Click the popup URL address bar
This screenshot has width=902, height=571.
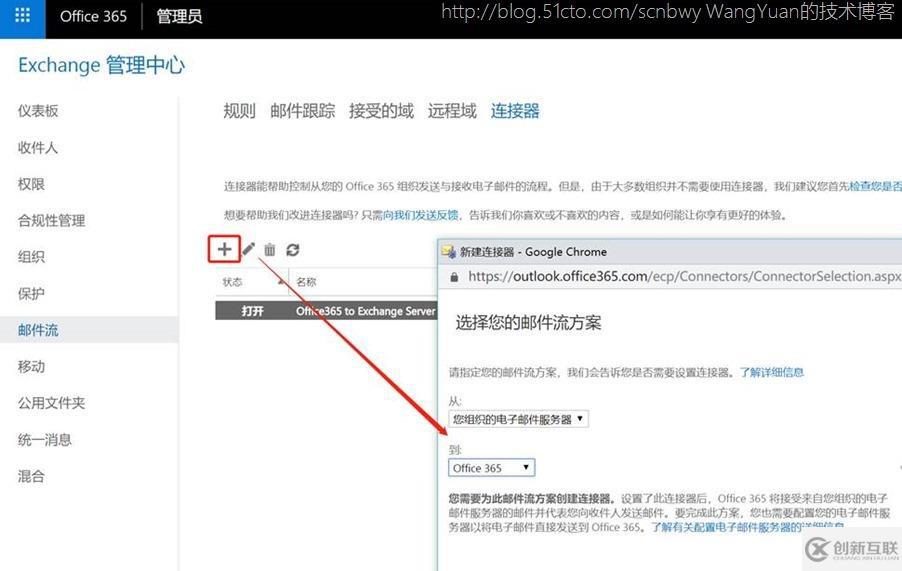coord(683,277)
